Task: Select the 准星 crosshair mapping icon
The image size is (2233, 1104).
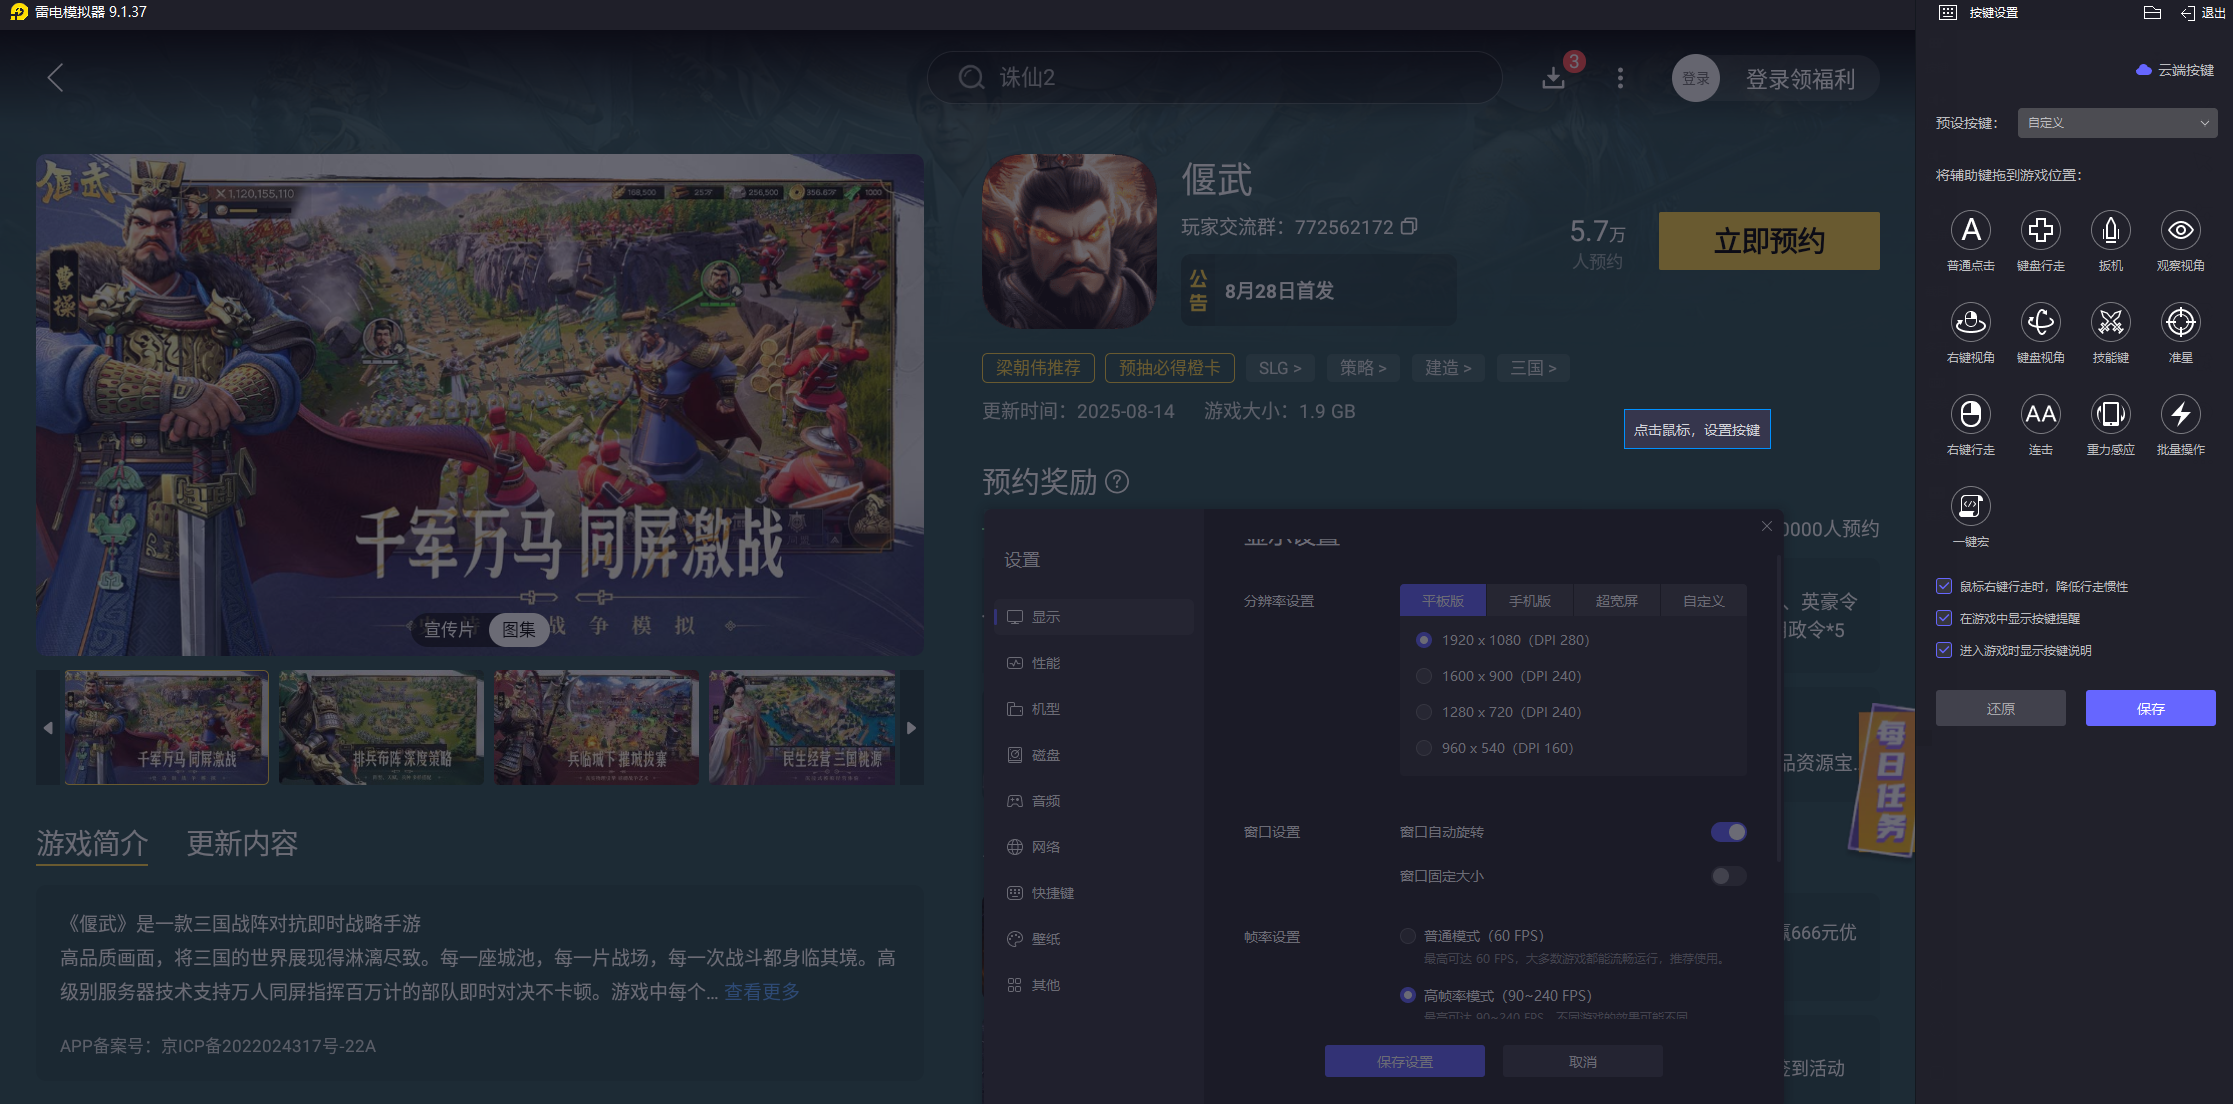Action: click(x=2181, y=324)
